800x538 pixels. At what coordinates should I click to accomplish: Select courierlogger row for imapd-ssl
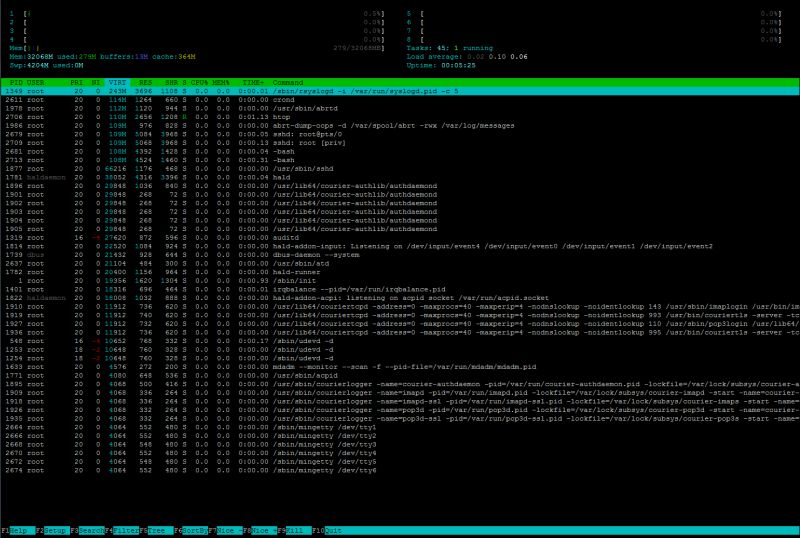[x=400, y=401]
